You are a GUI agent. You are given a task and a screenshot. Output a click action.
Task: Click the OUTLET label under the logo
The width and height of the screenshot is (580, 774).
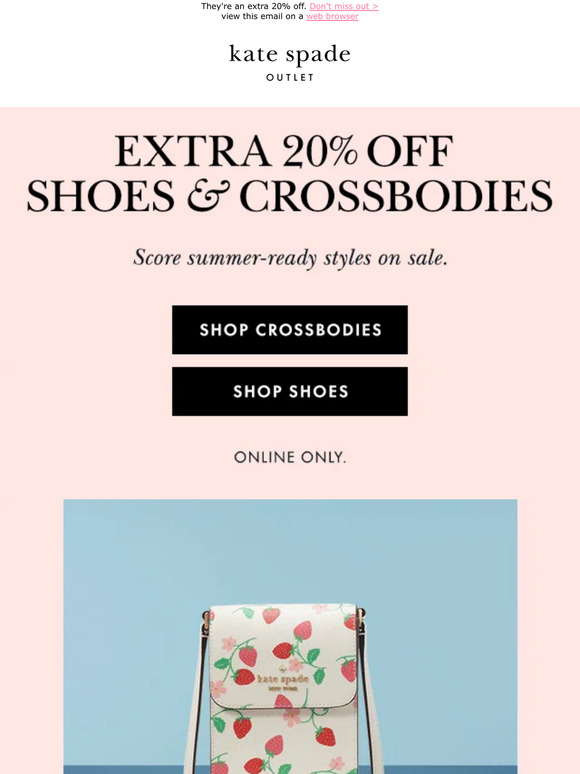[290, 77]
